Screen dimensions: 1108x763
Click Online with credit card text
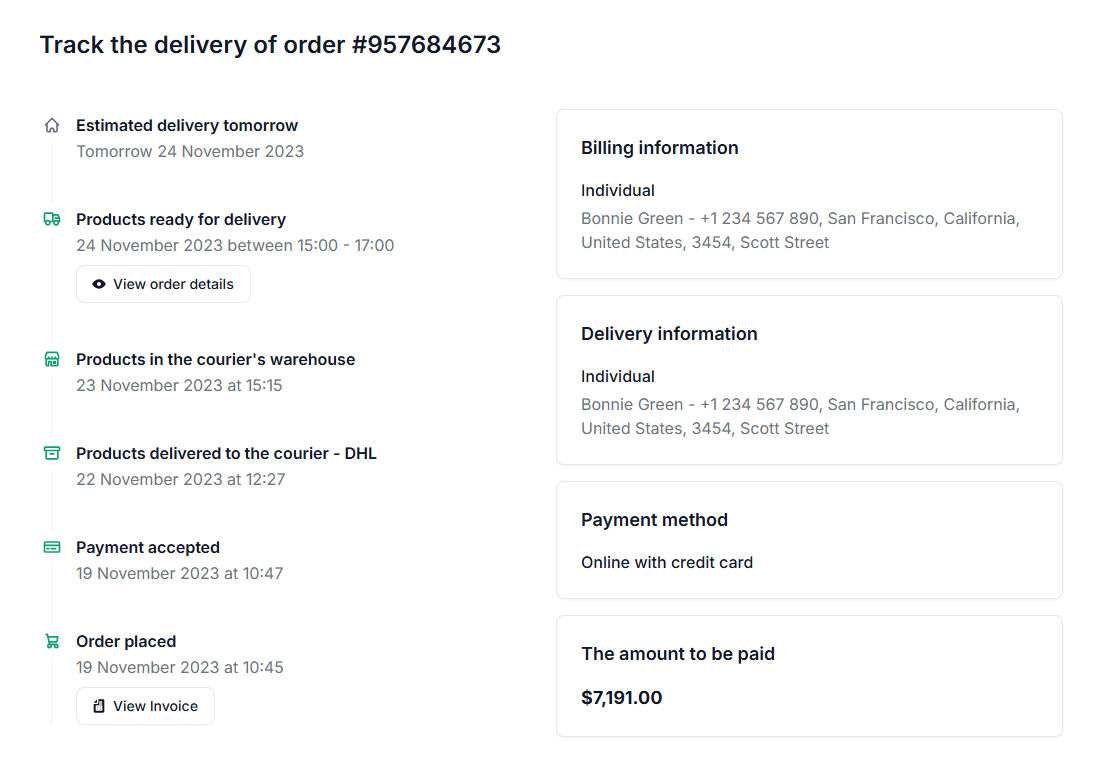[x=667, y=562]
